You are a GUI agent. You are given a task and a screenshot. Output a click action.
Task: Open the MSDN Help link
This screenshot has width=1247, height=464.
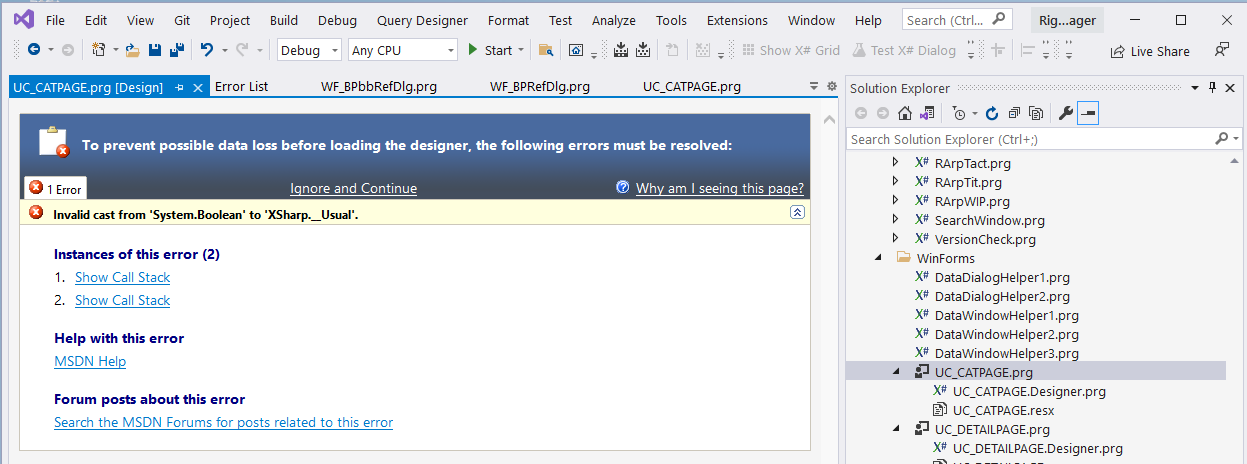tap(90, 361)
